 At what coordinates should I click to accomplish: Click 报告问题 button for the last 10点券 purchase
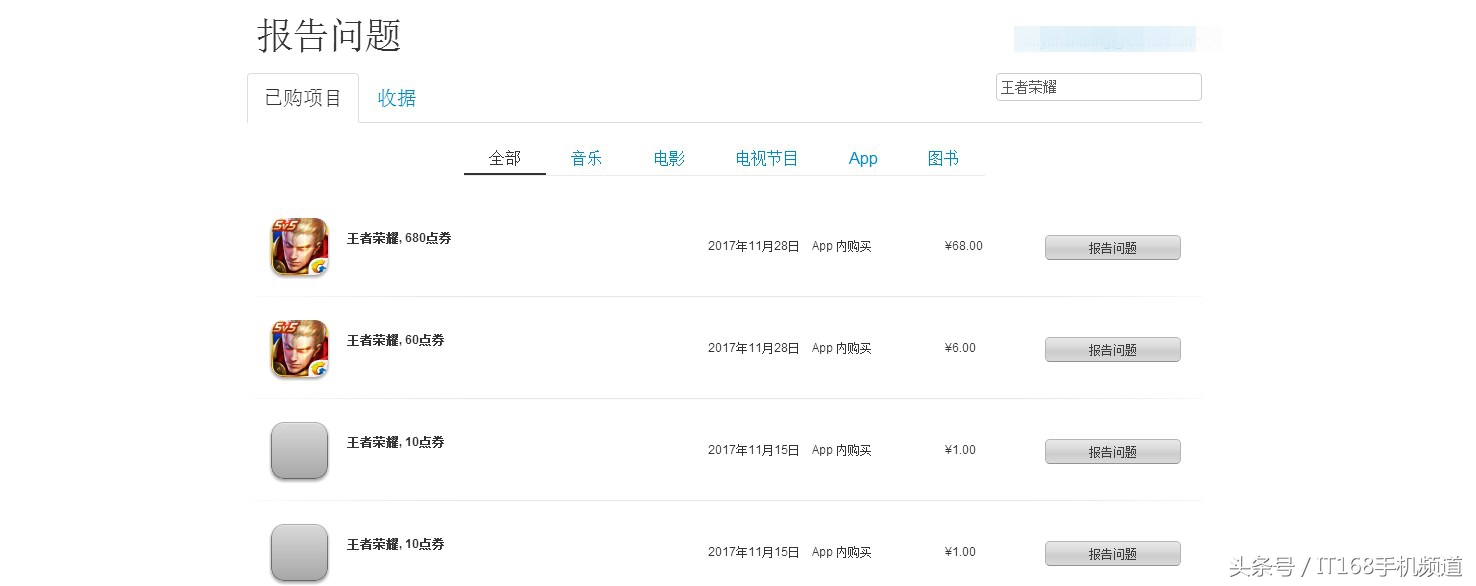pos(1112,553)
